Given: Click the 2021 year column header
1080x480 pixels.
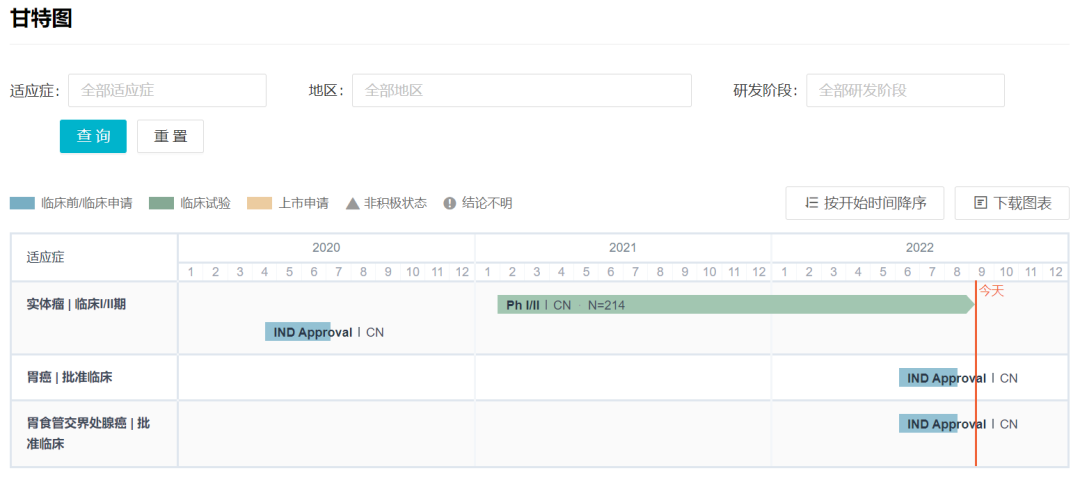Looking at the screenshot, I should tap(622, 248).
